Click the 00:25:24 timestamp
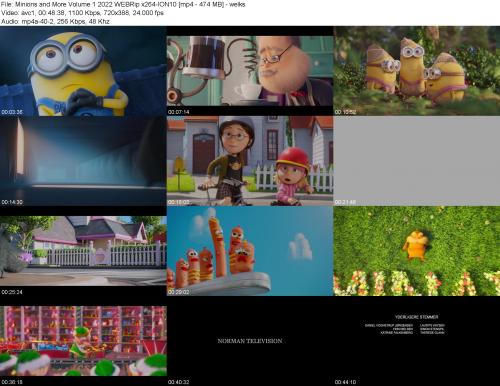This screenshot has height=386, width=500. pos(12,292)
